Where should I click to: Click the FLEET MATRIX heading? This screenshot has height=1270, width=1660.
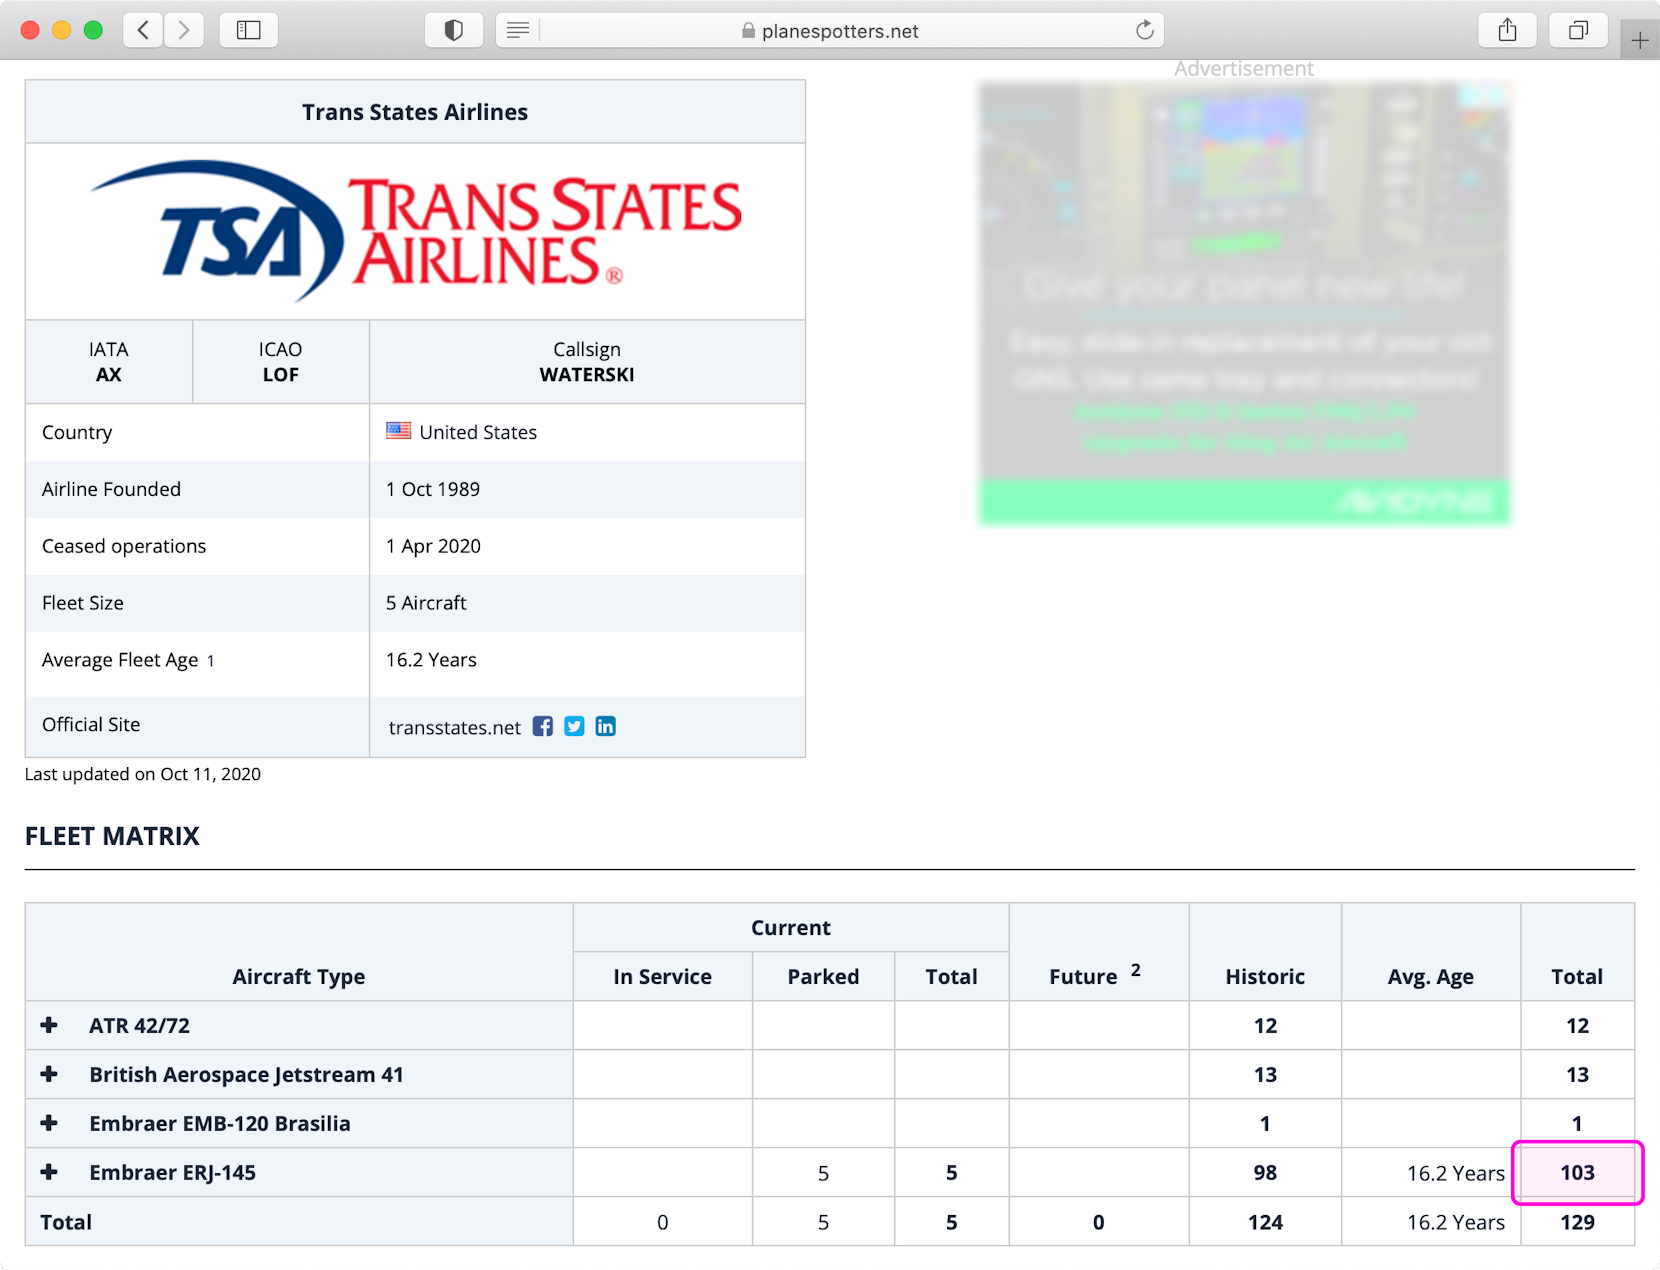coord(112,836)
